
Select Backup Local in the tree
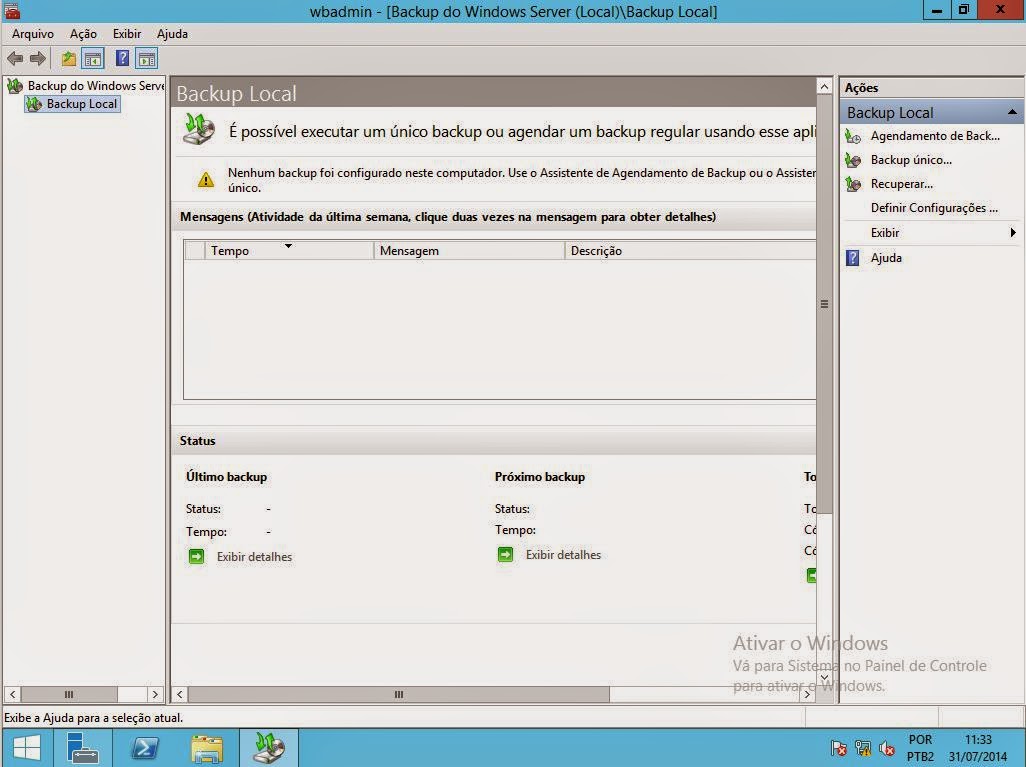point(82,104)
